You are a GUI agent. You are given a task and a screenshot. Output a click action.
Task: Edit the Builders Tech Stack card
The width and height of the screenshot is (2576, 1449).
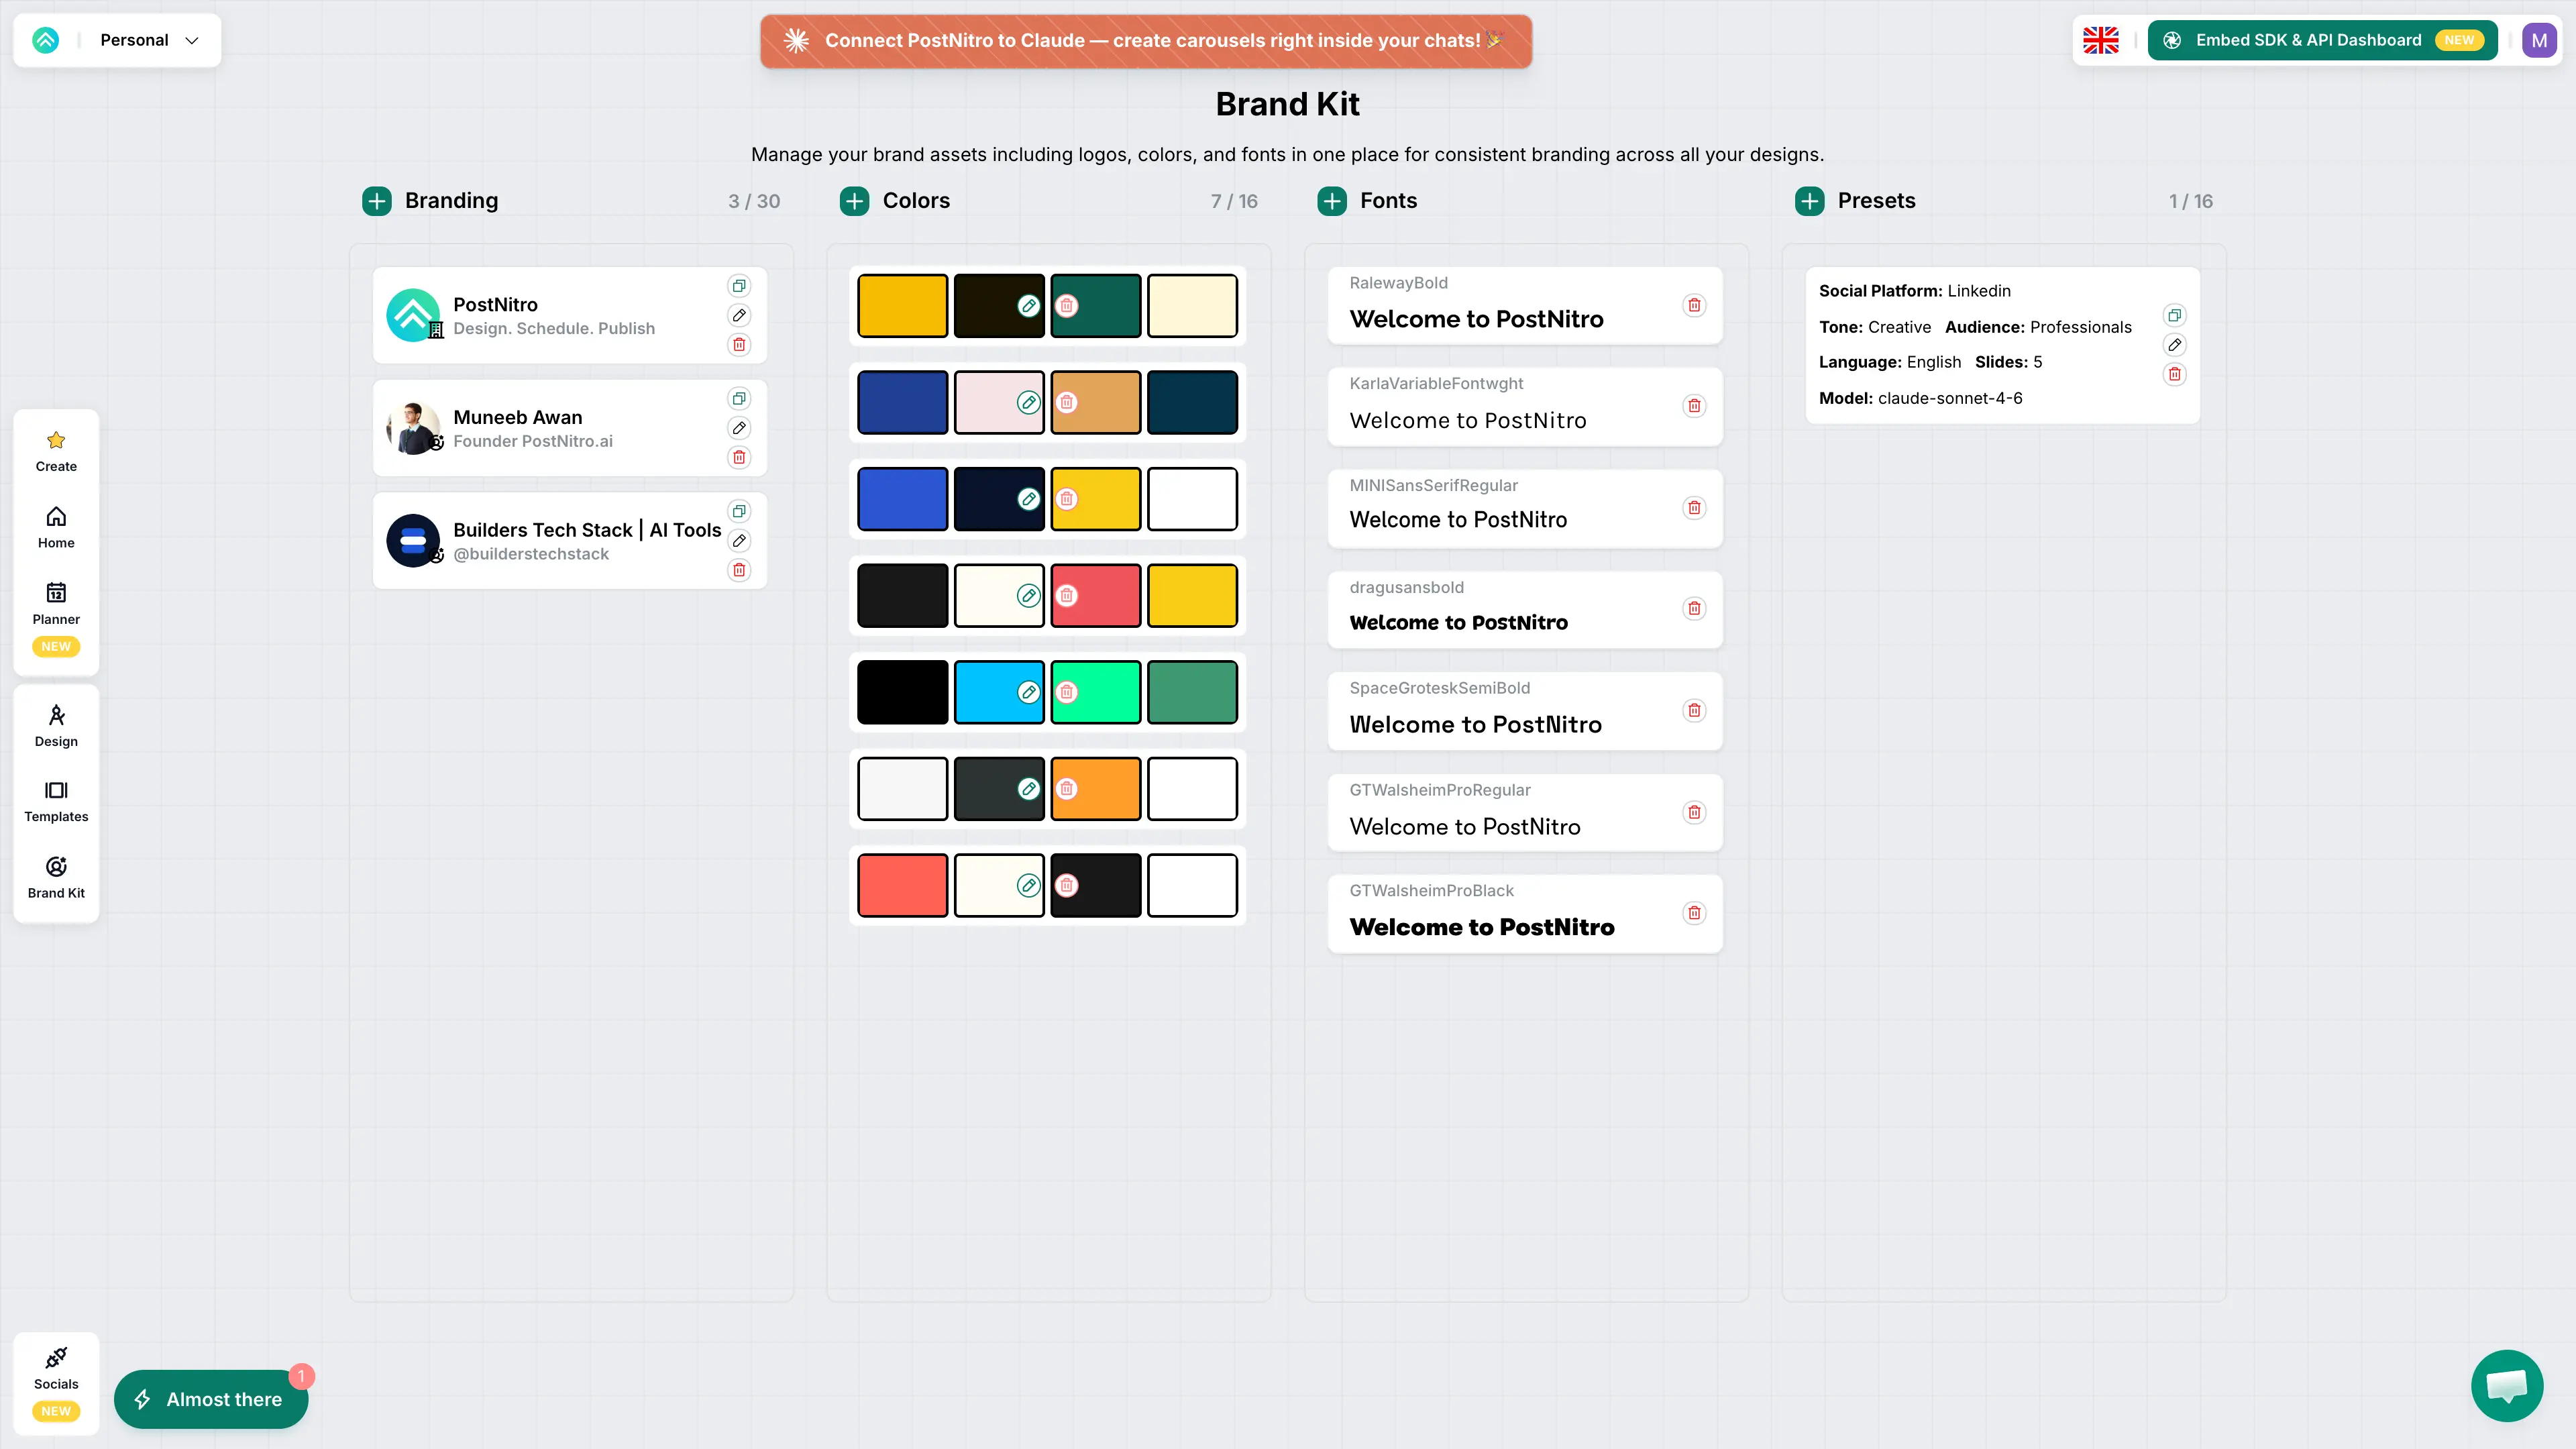[x=739, y=541]
